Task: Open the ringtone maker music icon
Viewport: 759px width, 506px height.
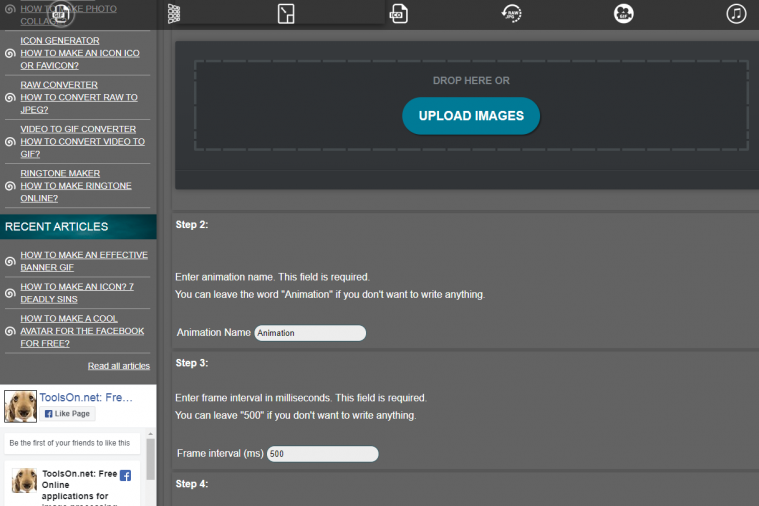Action: (x=736, y=14)
